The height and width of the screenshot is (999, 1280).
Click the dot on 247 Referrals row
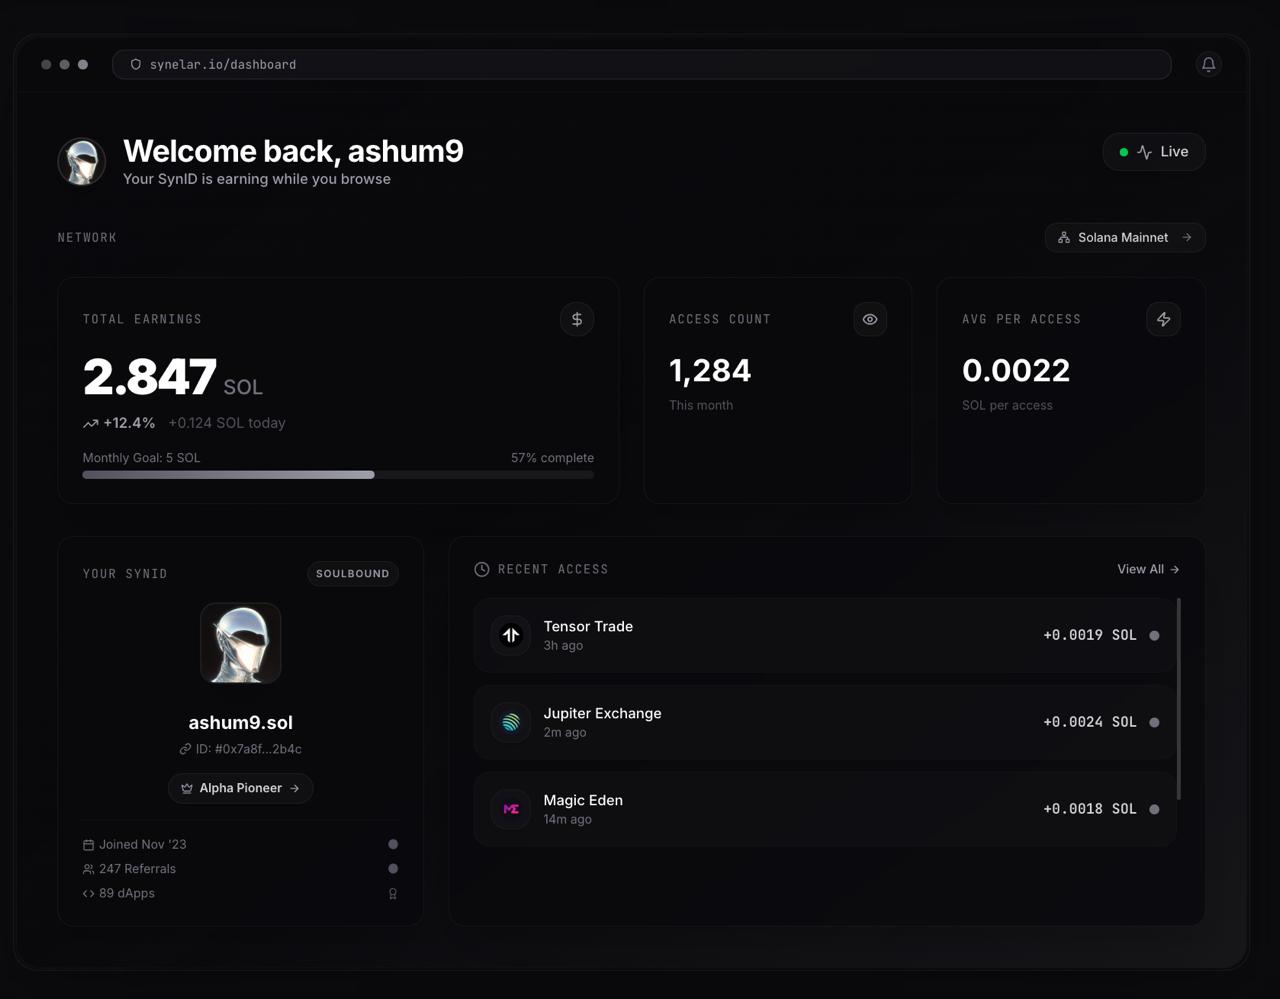tap(393, 869)
